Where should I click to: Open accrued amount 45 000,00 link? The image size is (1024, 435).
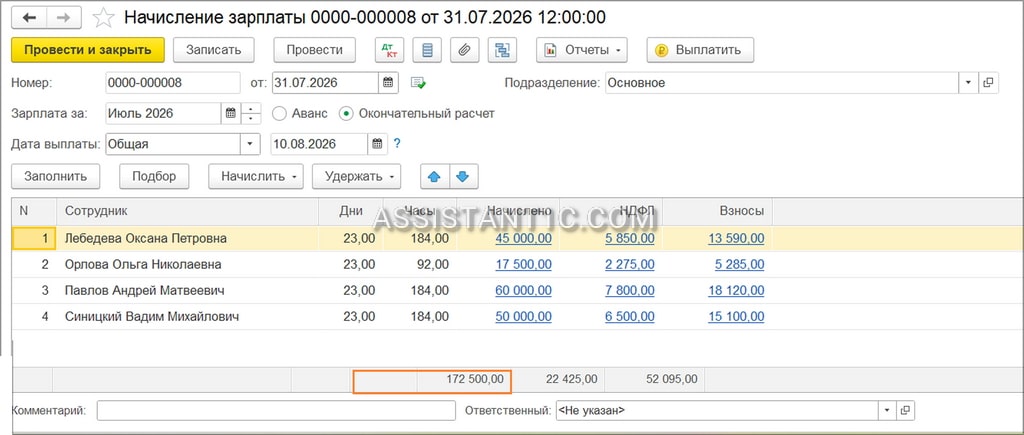click(523, 238)
